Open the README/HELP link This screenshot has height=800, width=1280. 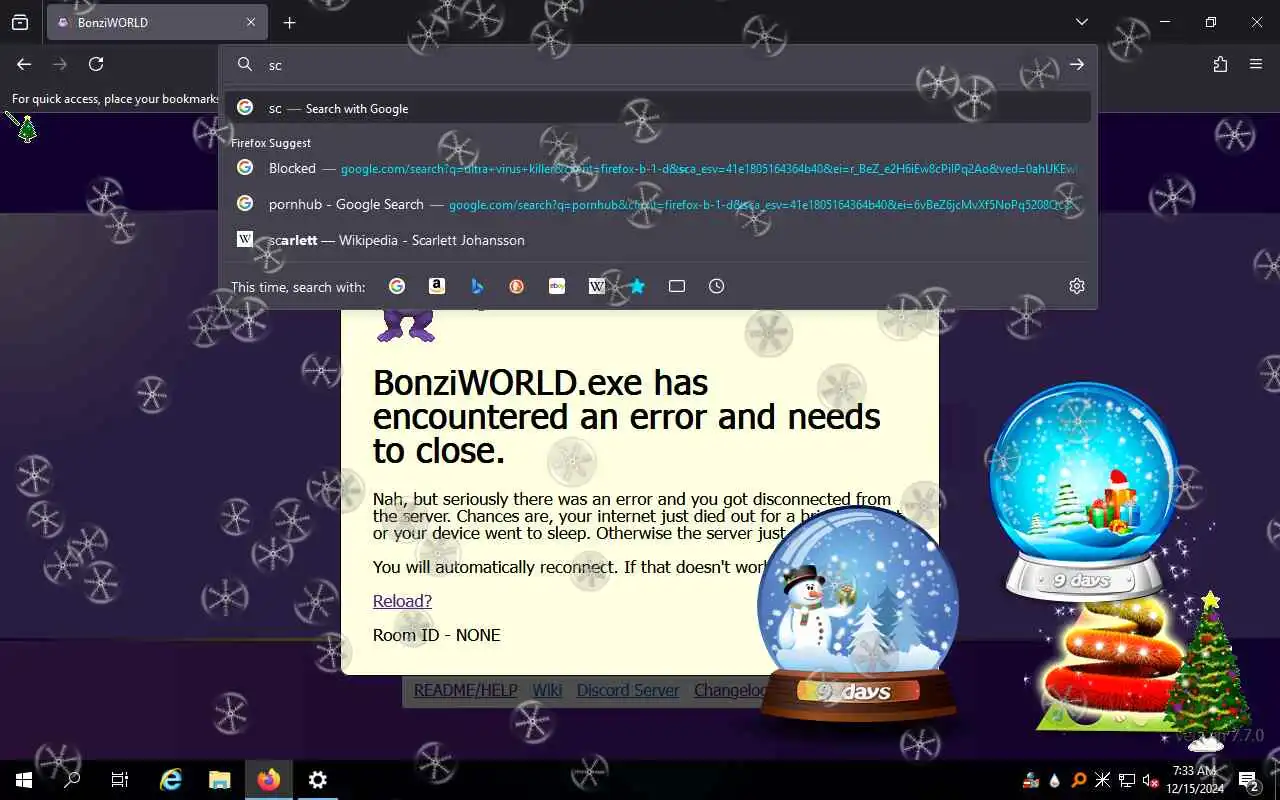pyautogui.click(x=466, y=690)
